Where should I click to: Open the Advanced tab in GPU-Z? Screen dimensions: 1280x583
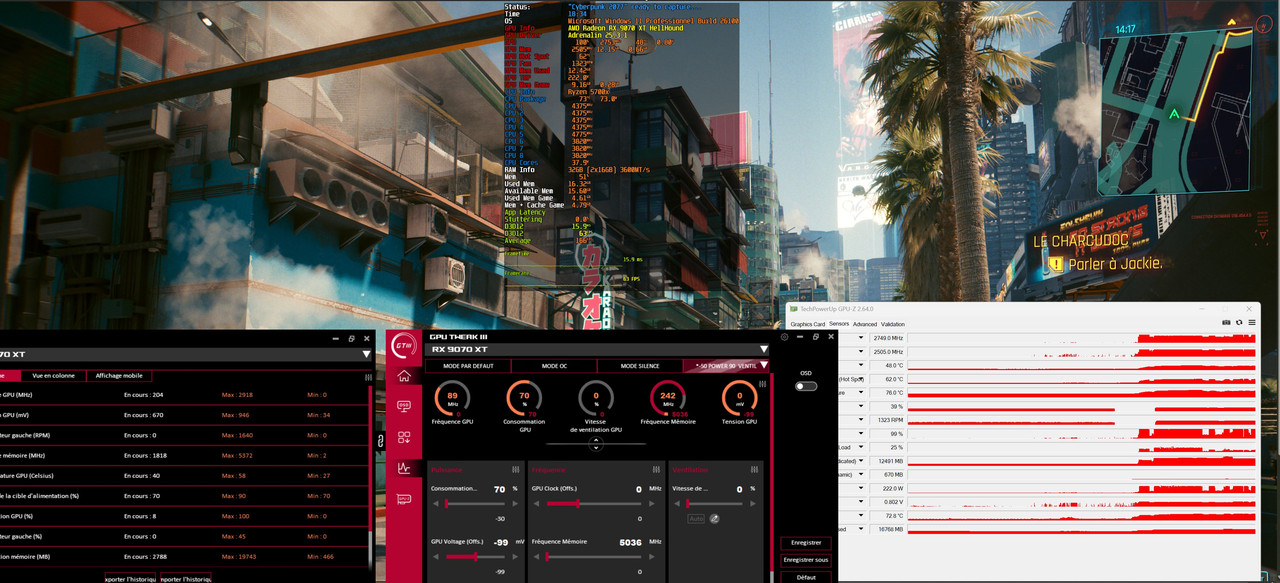[865, 324]
